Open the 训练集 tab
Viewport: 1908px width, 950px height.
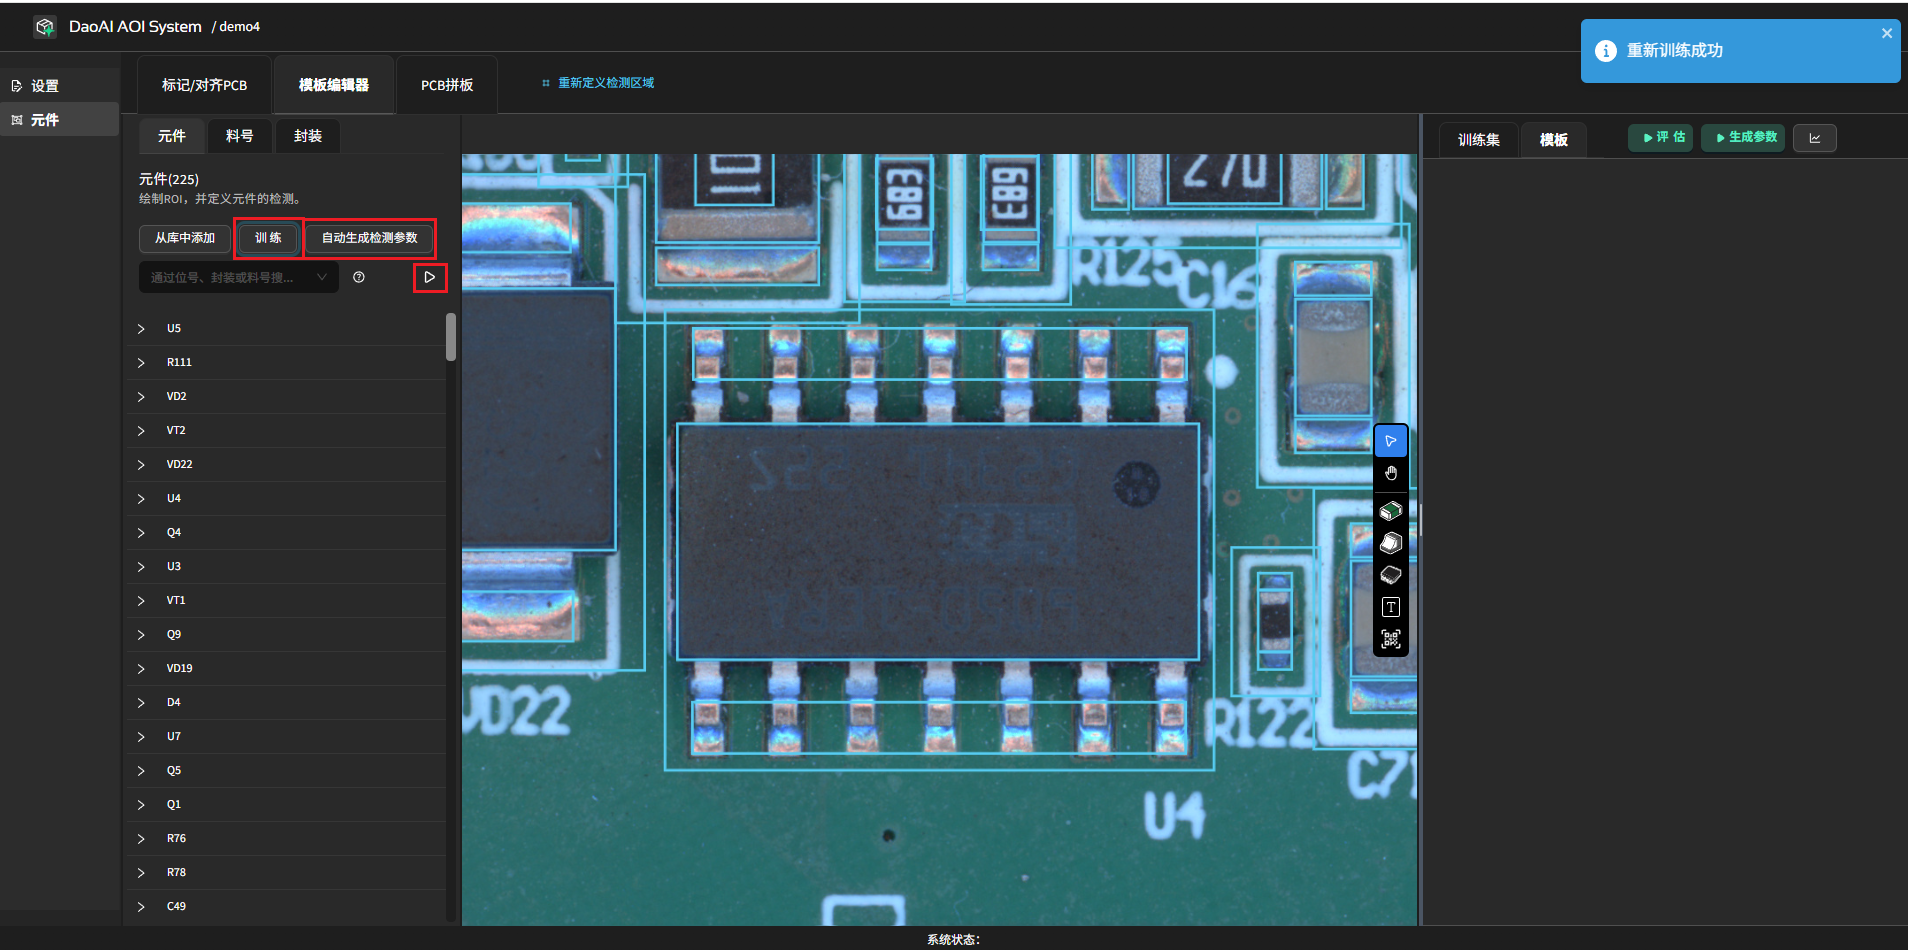tap(1478, 140)
